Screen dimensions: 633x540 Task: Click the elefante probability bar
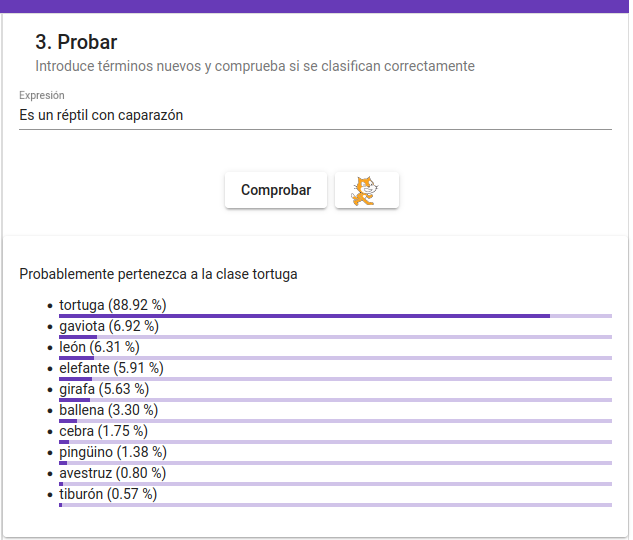335,379
